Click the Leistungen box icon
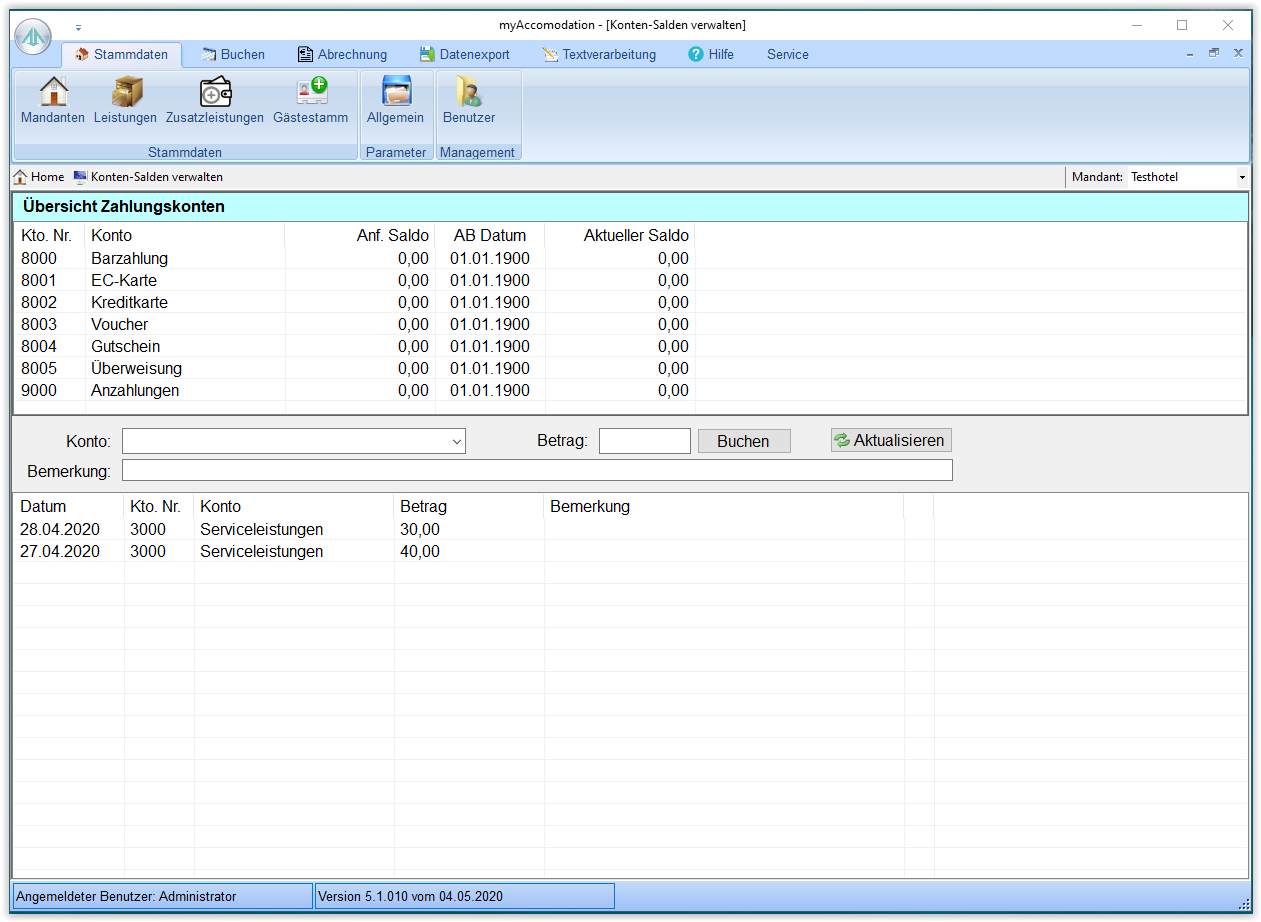This screenshot has width=1261, height=922. tap(126, 92)
